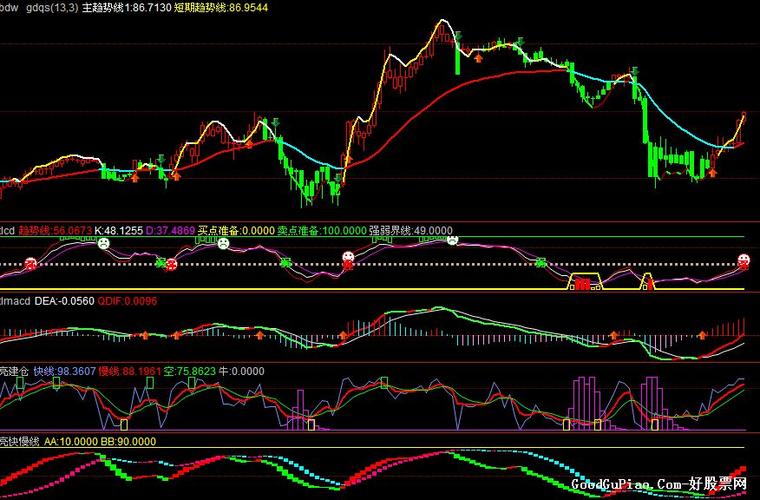Select the 强弱界线:49.0000 label

click(x=411, y=231)
